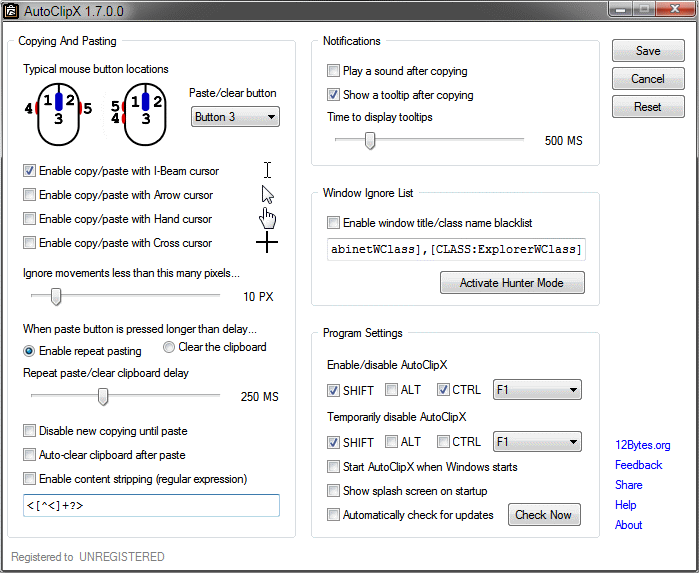Click the Ignore movements pixels slider thumb
The height and width of the screenshot is (573, 699).
(x=56, y=297)
